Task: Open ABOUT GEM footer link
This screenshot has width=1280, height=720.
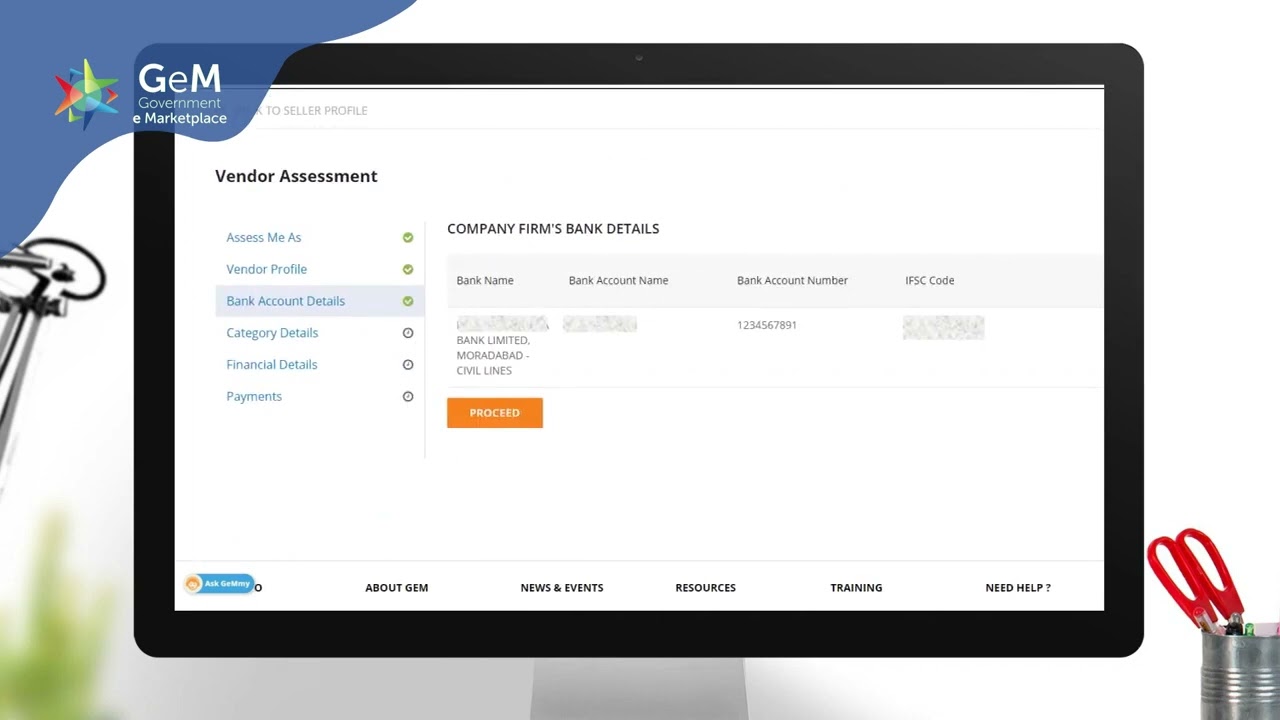Action: [397, 588]
